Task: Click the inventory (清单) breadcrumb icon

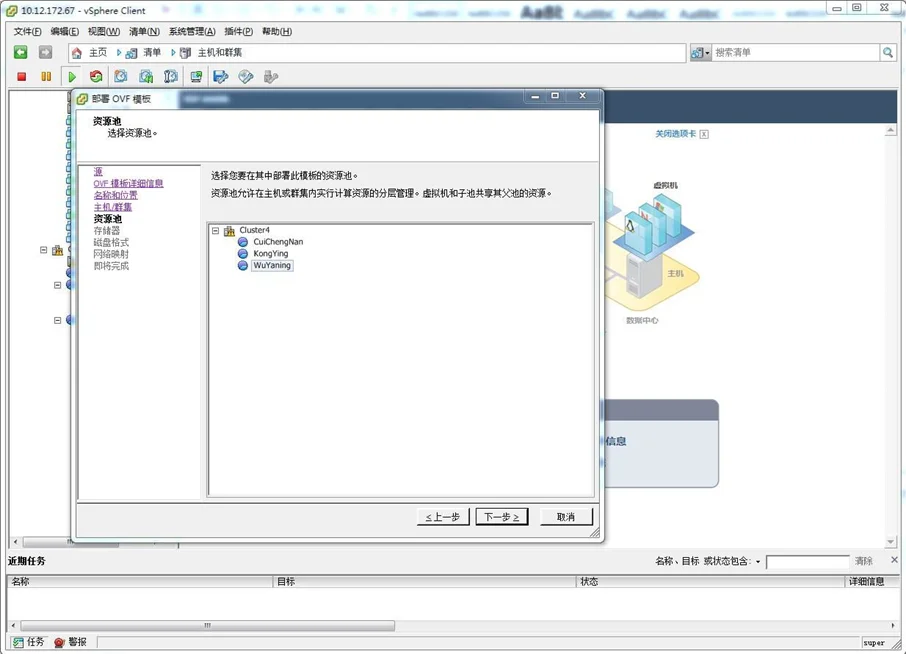Action: 131,53
